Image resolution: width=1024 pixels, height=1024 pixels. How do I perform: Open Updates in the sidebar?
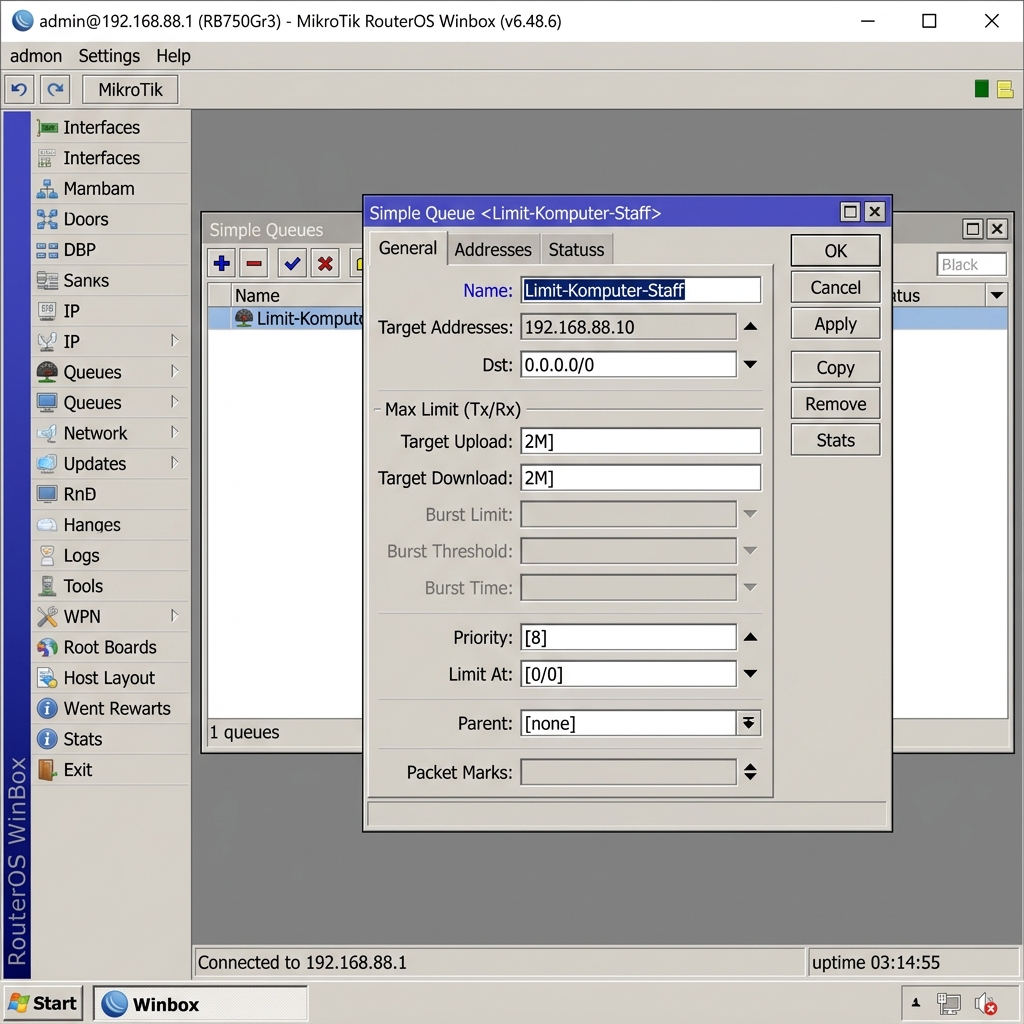pos(110,464)
